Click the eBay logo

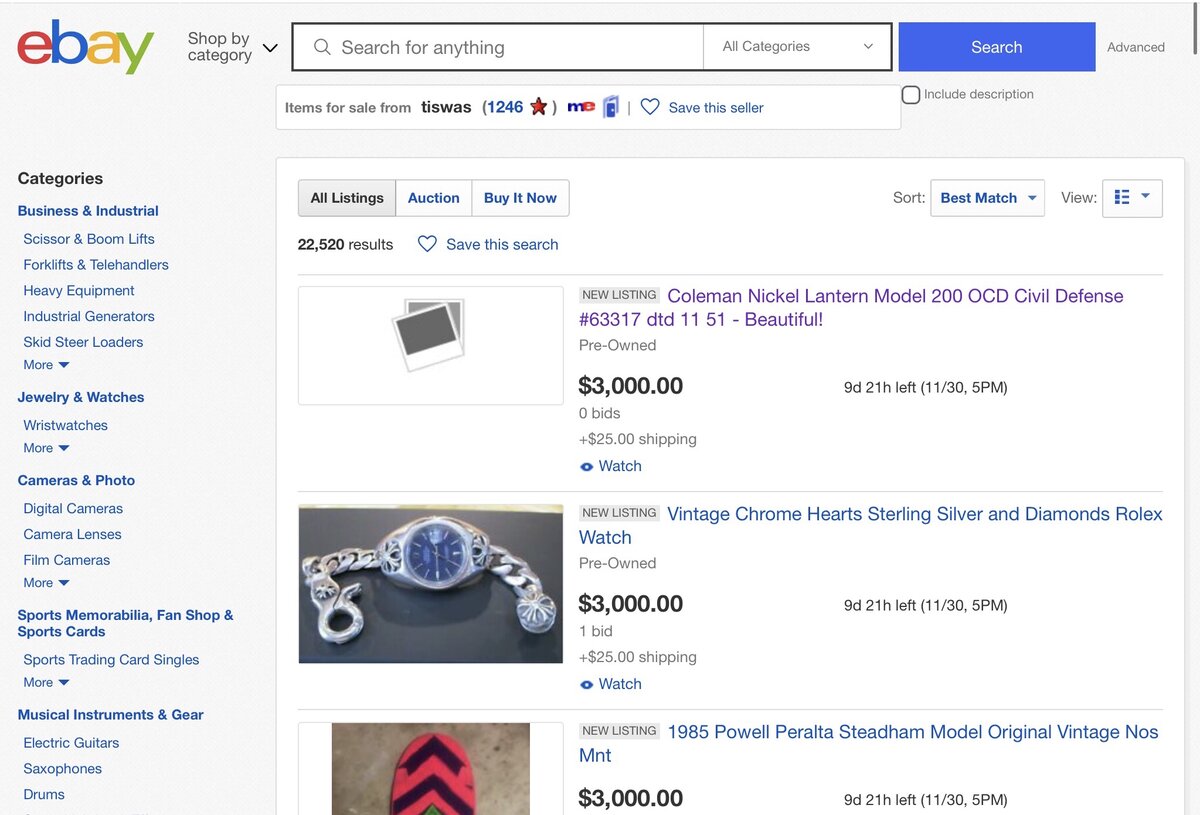pos(85,47)
